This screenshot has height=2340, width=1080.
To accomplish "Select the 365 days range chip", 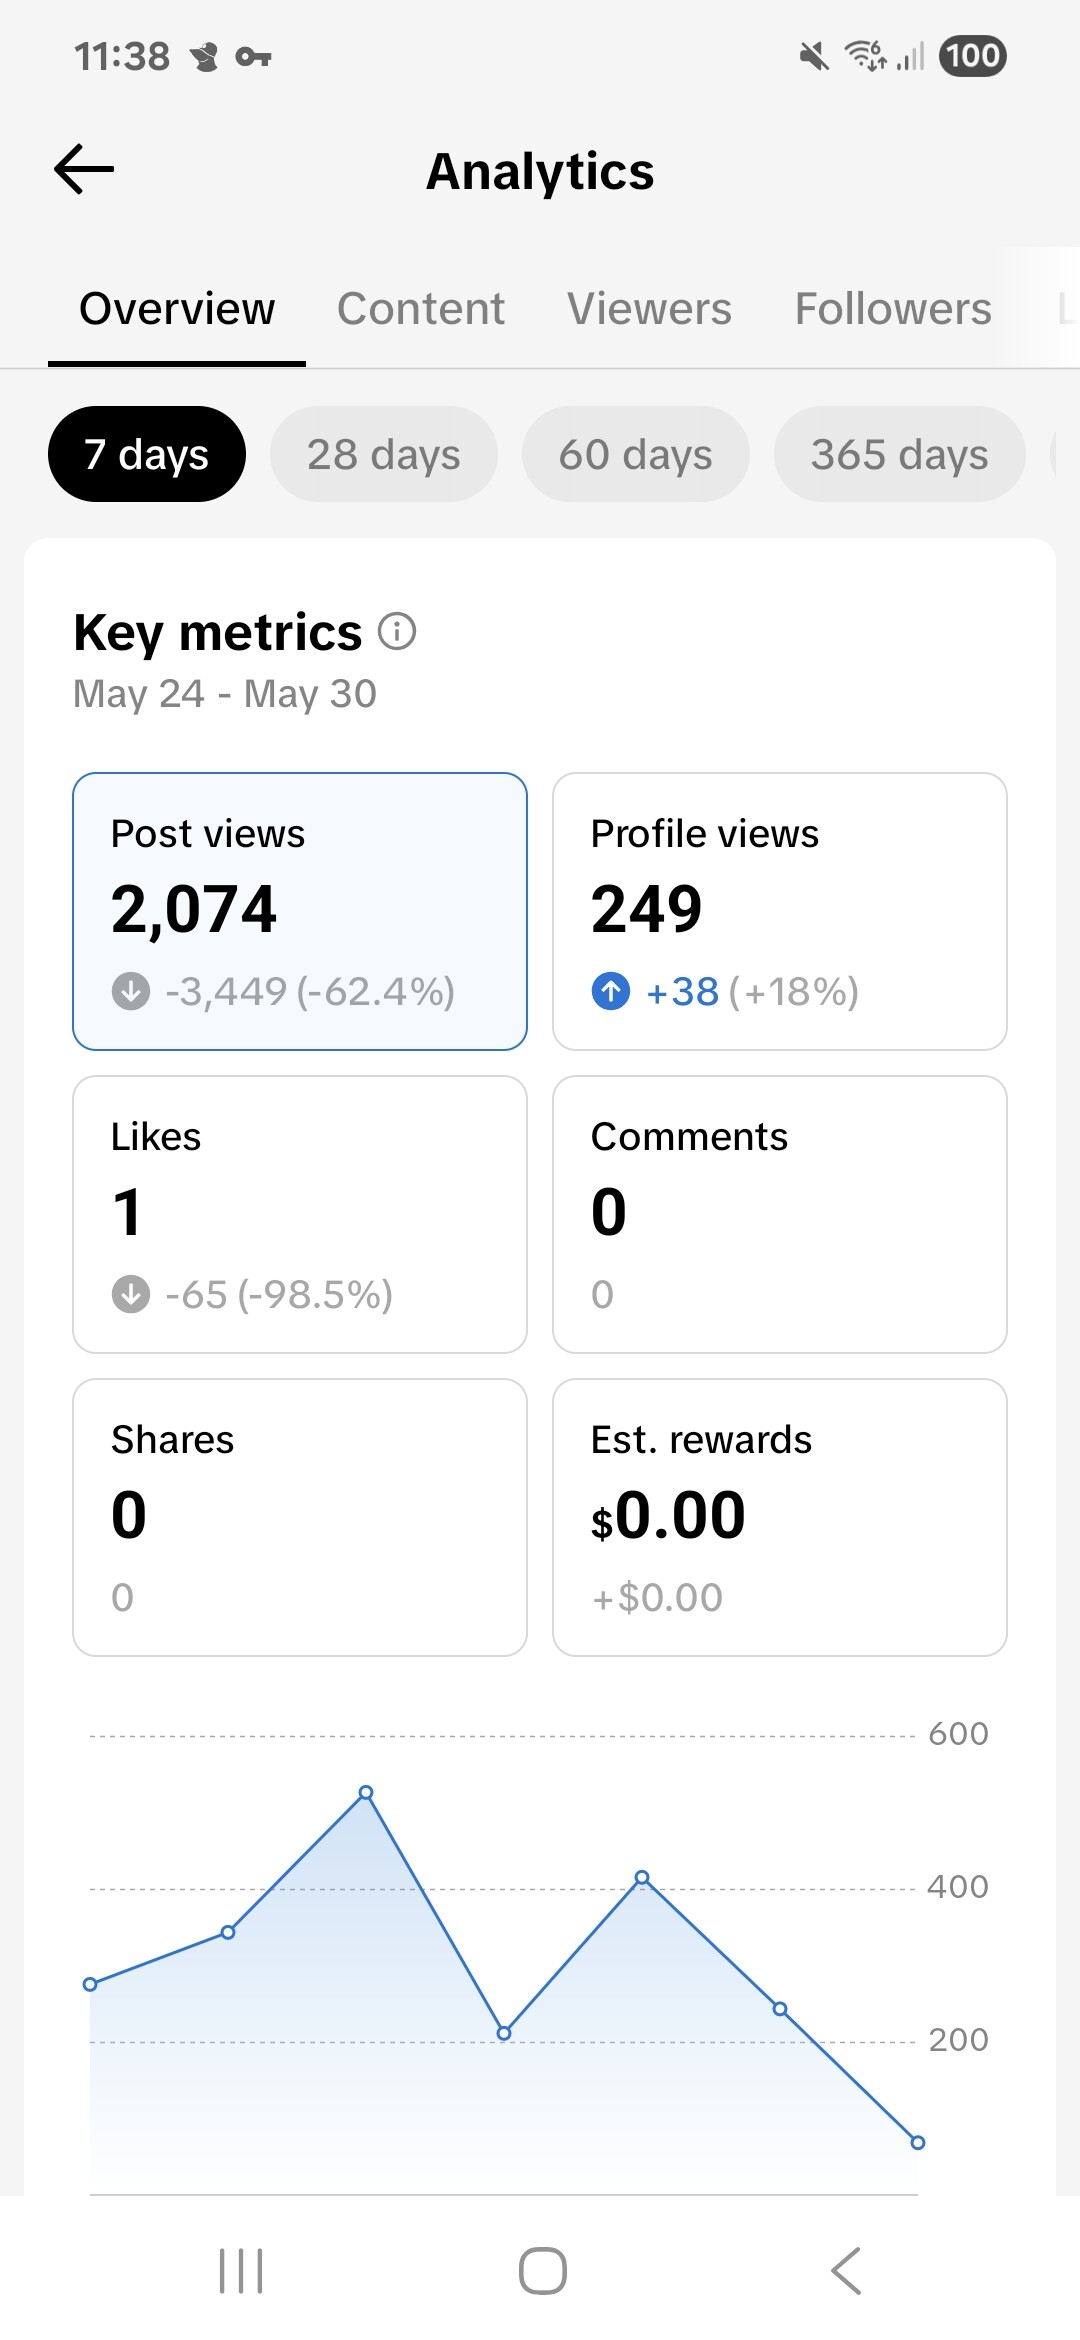I will [900, 454].
